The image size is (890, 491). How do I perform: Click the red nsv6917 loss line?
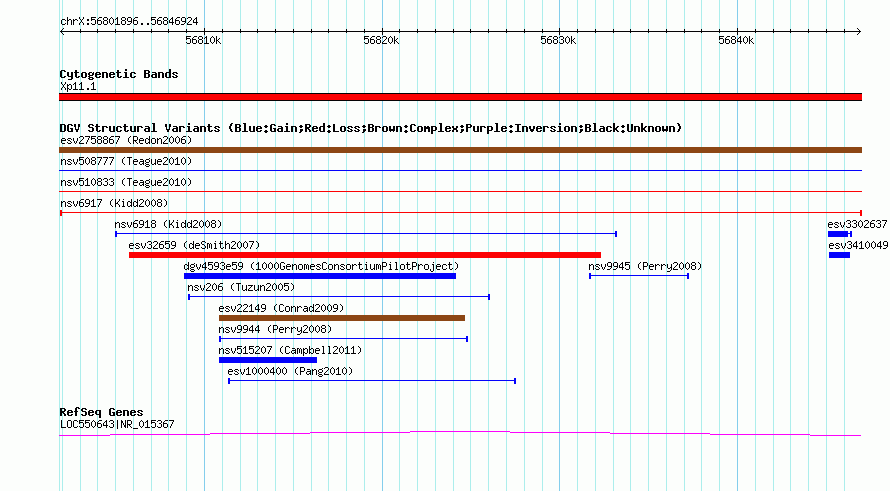pyautogui.click(x=461, y=213)
